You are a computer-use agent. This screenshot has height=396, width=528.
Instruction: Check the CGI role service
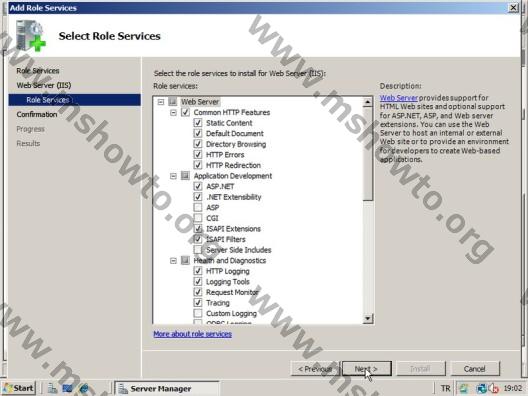(198, 218)
